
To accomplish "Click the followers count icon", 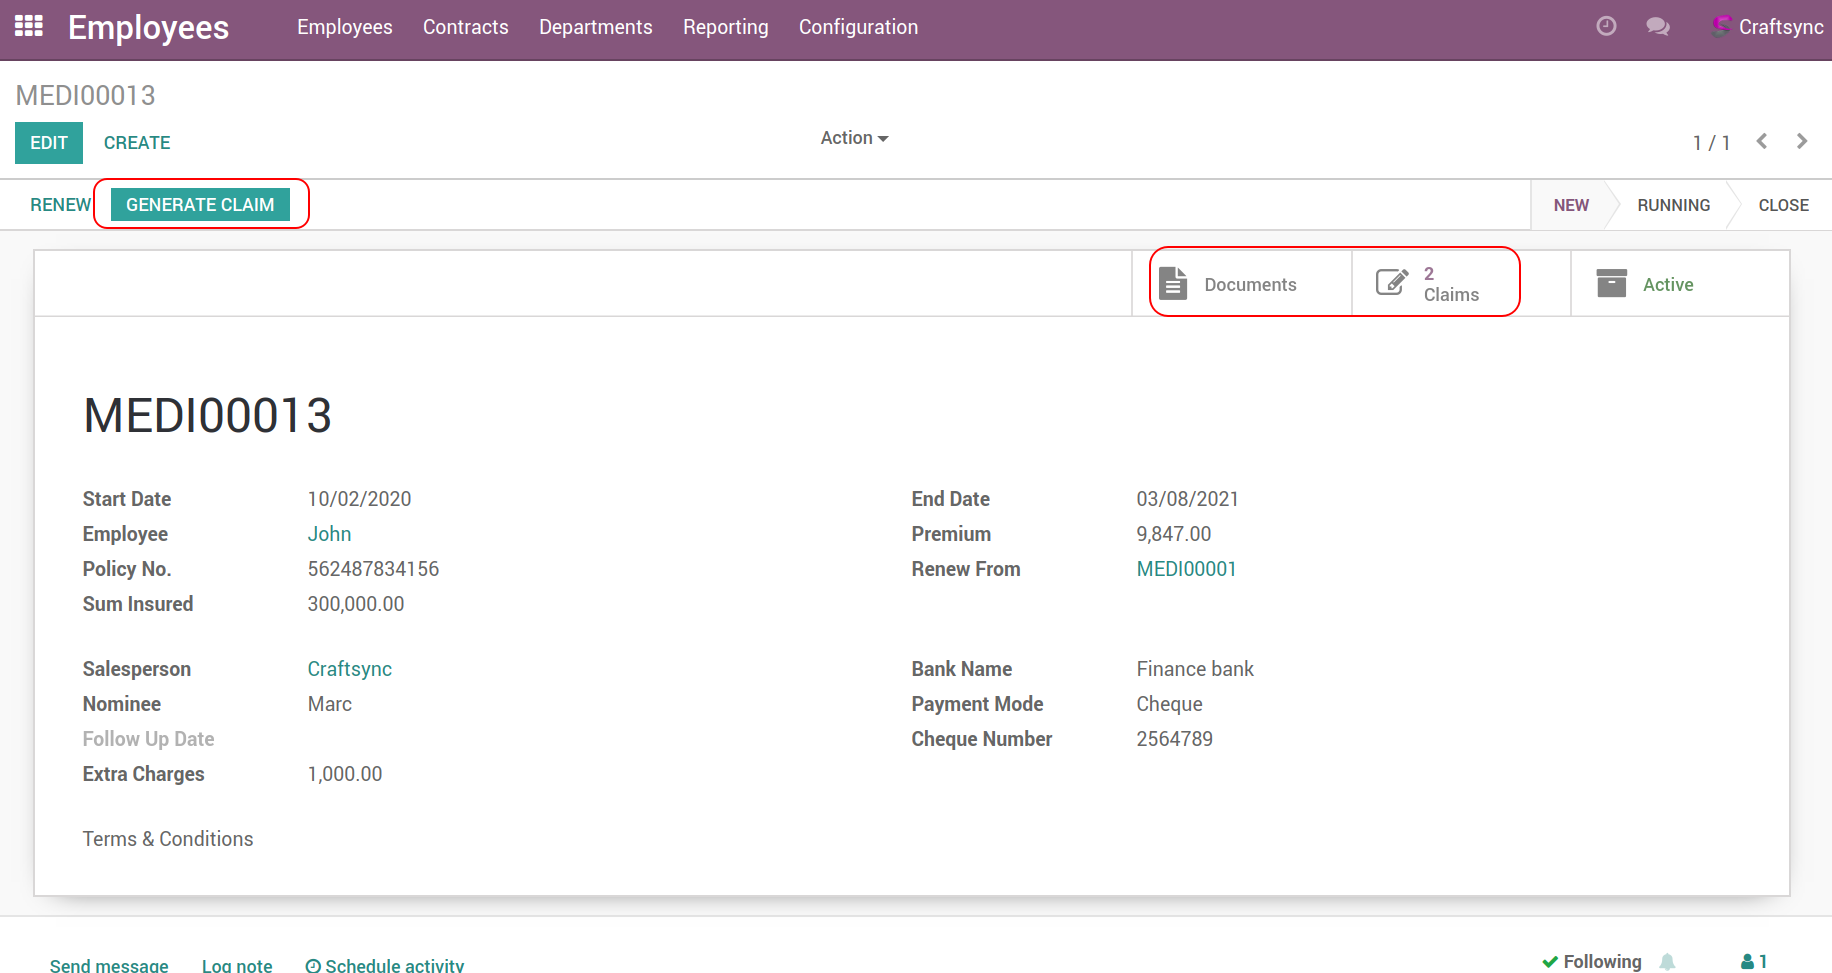I will (1754, 961).
